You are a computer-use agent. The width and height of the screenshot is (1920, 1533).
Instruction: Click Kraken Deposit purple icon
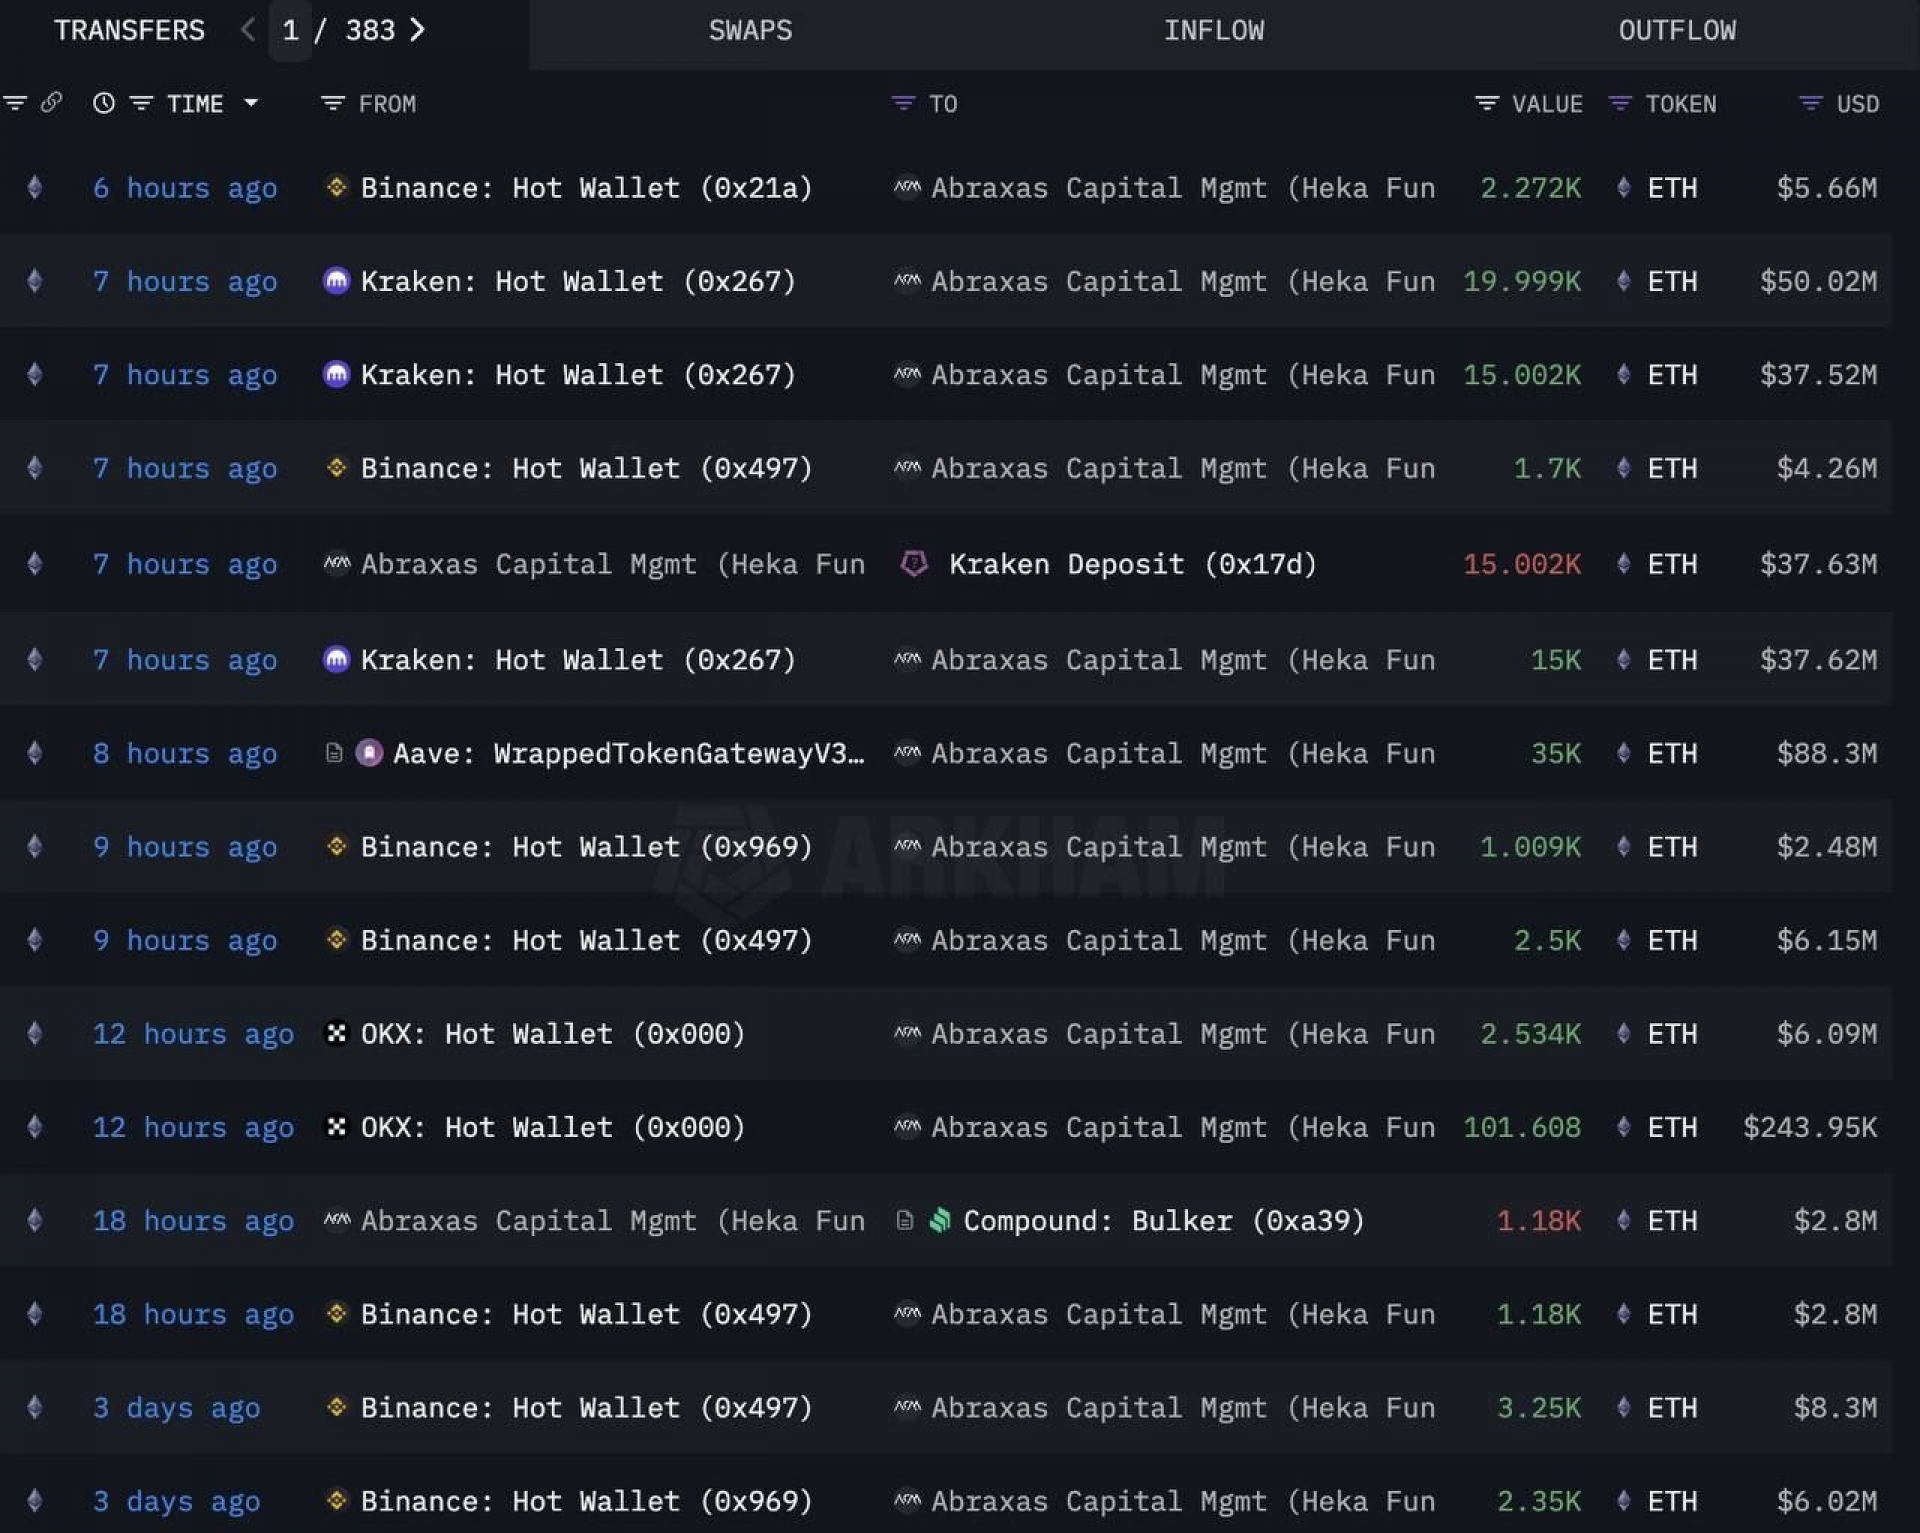(x=914, y=564)
